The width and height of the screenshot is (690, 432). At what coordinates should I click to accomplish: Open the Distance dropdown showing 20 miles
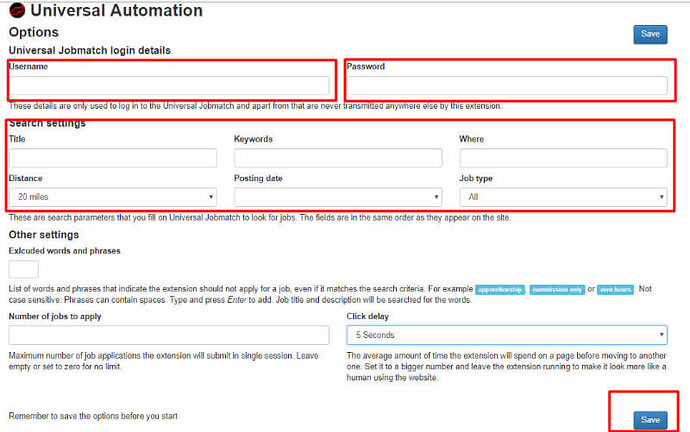click(x=112, y=197)
